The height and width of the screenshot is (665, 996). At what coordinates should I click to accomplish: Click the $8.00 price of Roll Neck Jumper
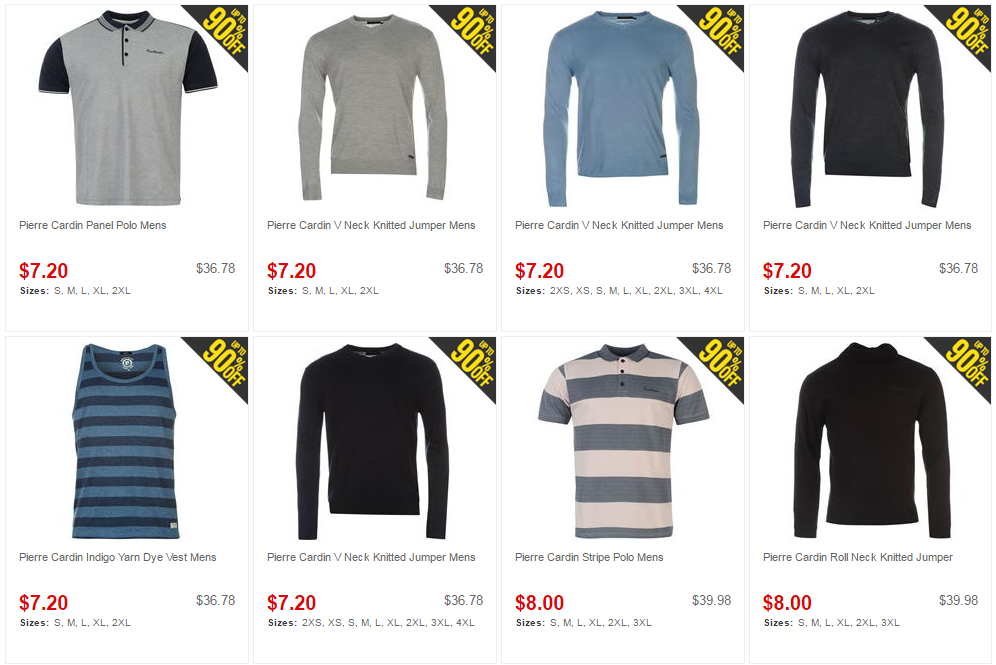(787, 602)
